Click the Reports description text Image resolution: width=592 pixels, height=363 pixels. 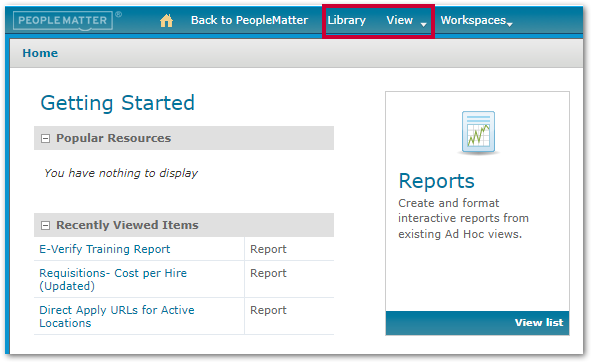(463, 219)
